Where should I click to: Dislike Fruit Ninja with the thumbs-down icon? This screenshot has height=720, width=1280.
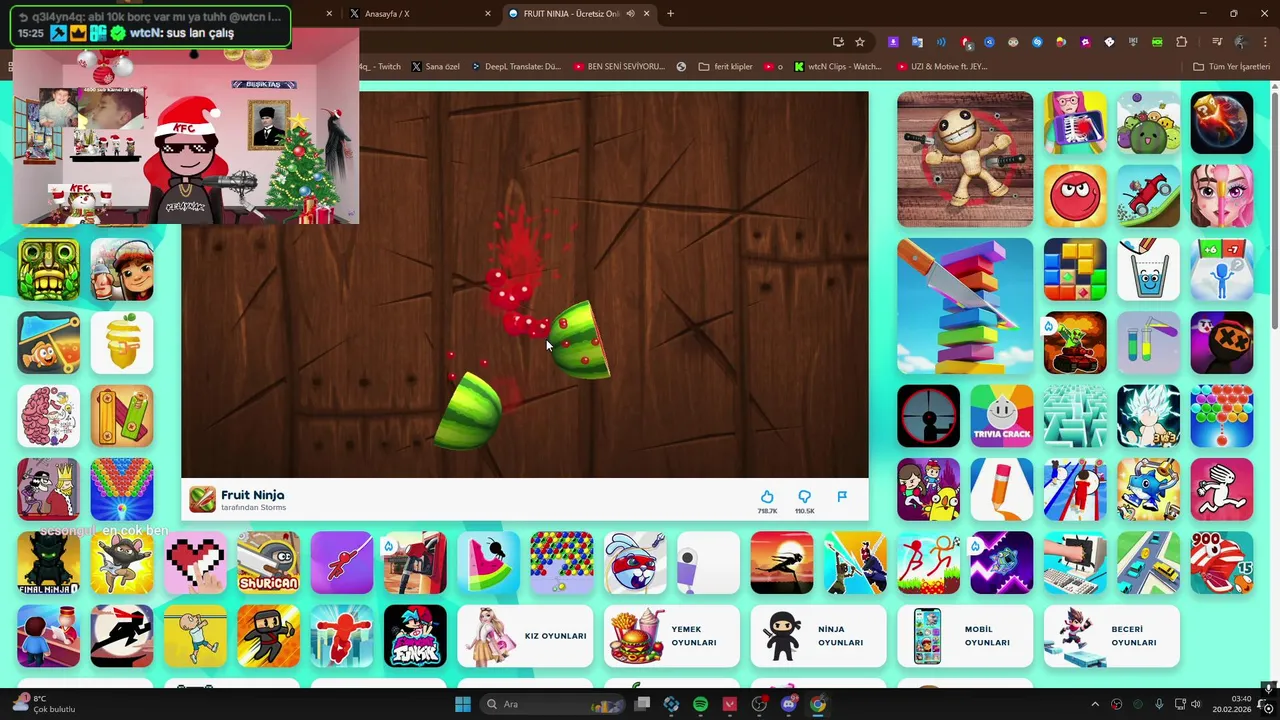pyautogui.click(x=804, y=497)
